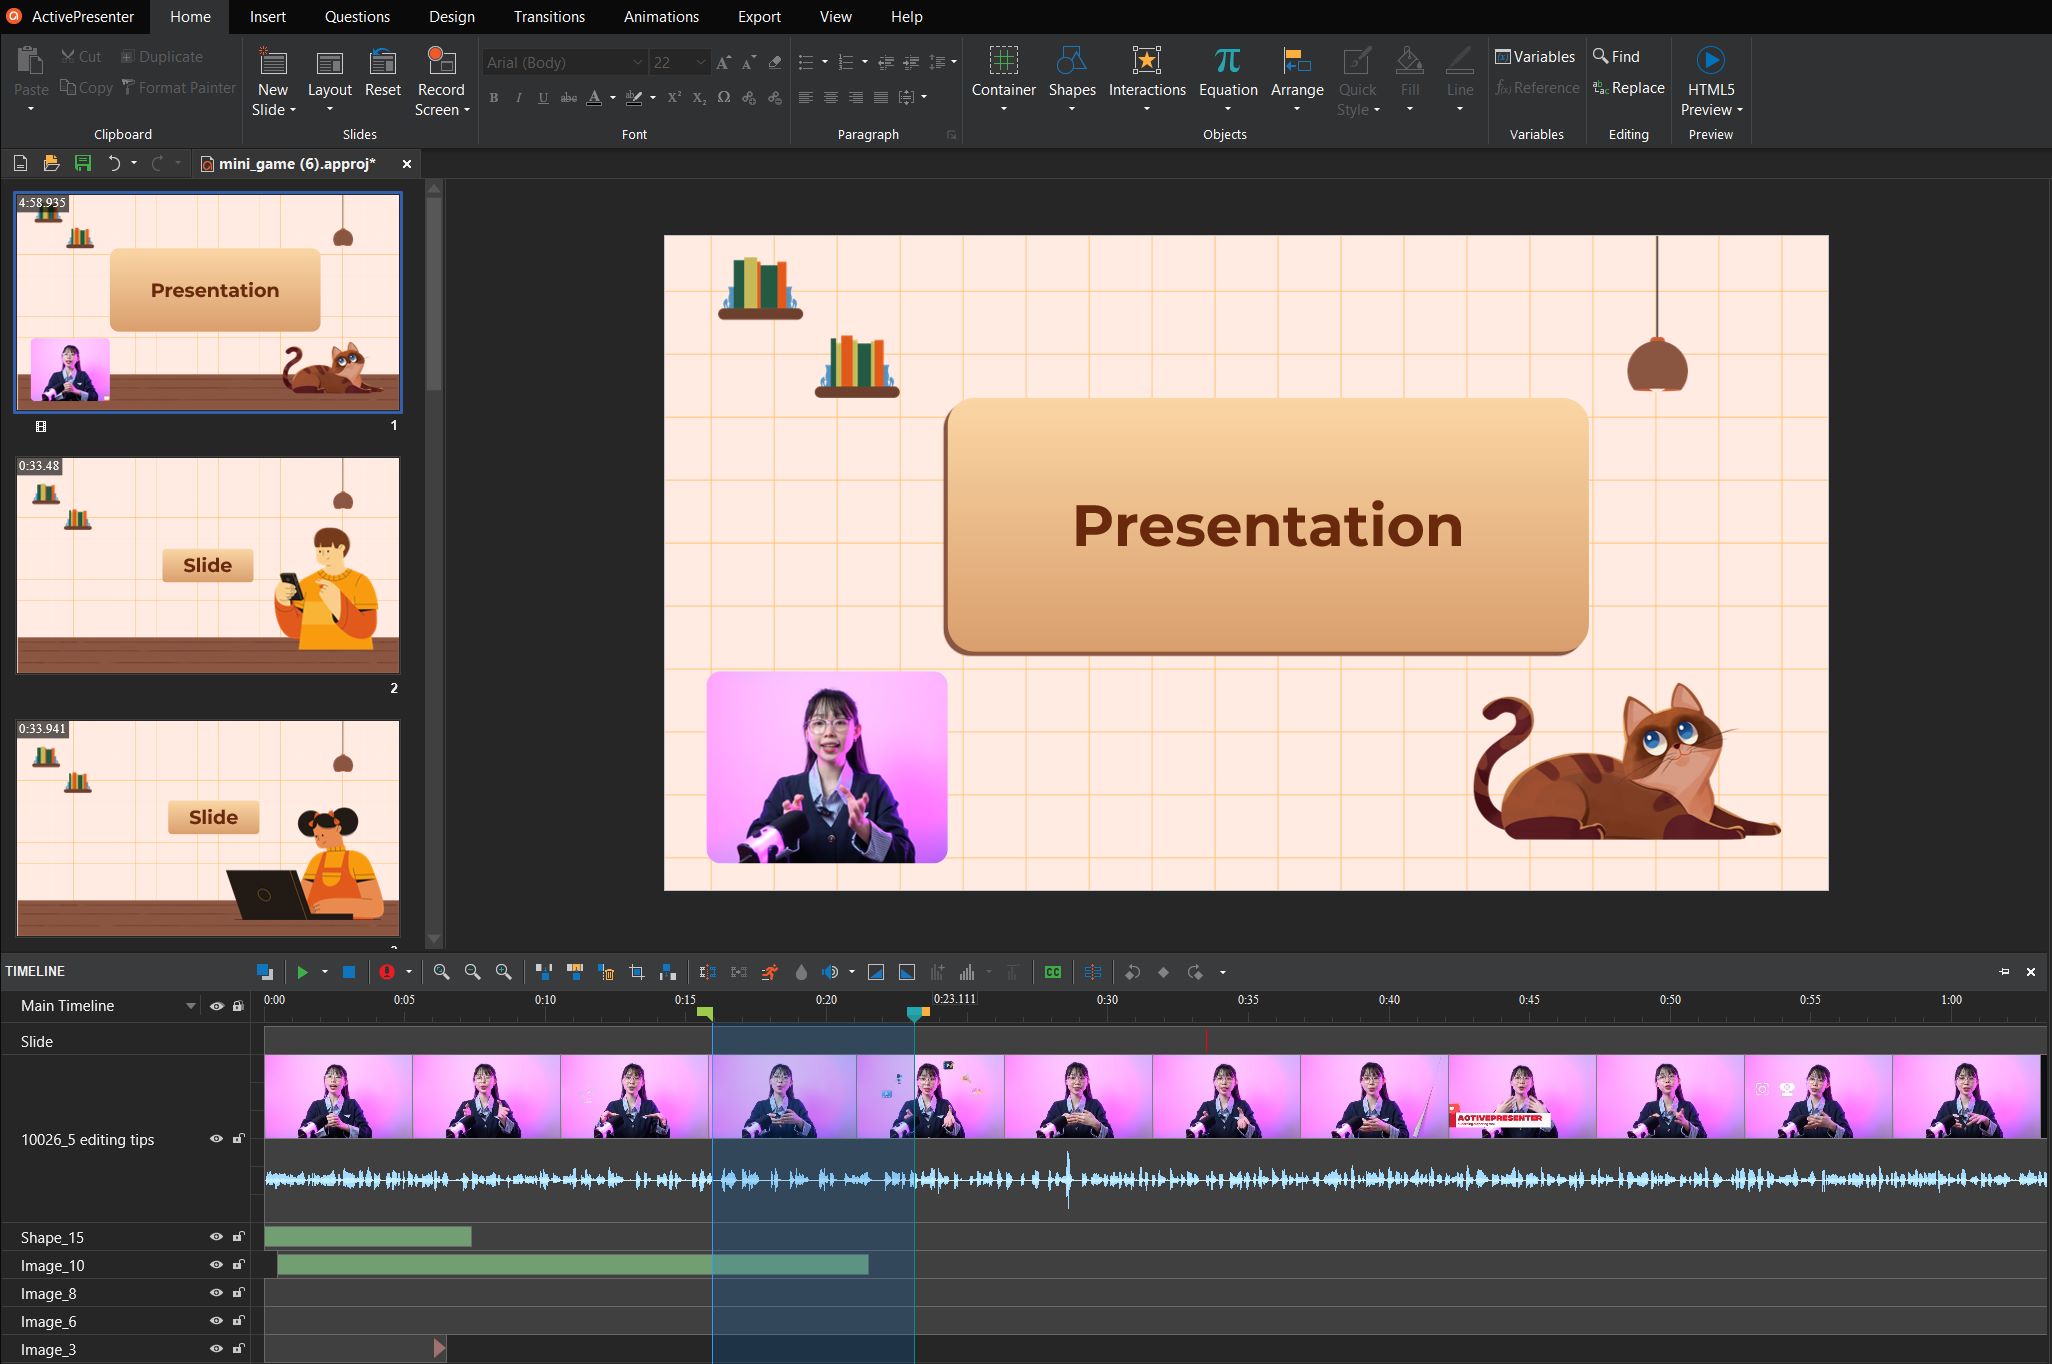Open a project with the folder icon
The width and height of the screenshot is (2052, 1364).
(x=51, y=163)
